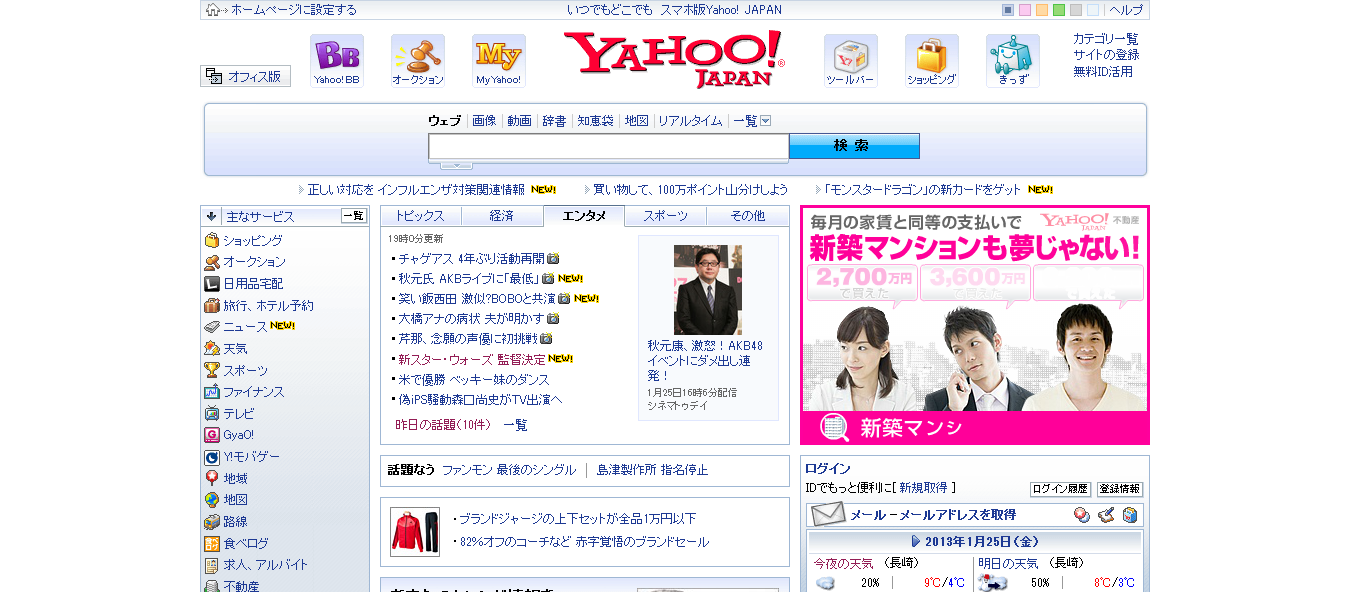Screen dimensions: 1349x592
Task: Switch to the 経済 tab
Action: (502, 216)
